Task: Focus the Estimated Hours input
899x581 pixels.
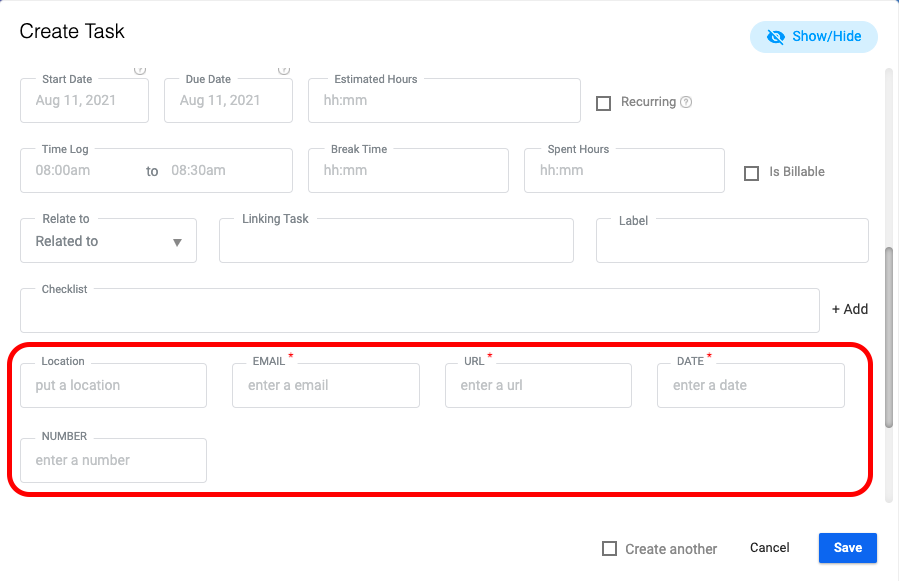Action: point(444,100)
